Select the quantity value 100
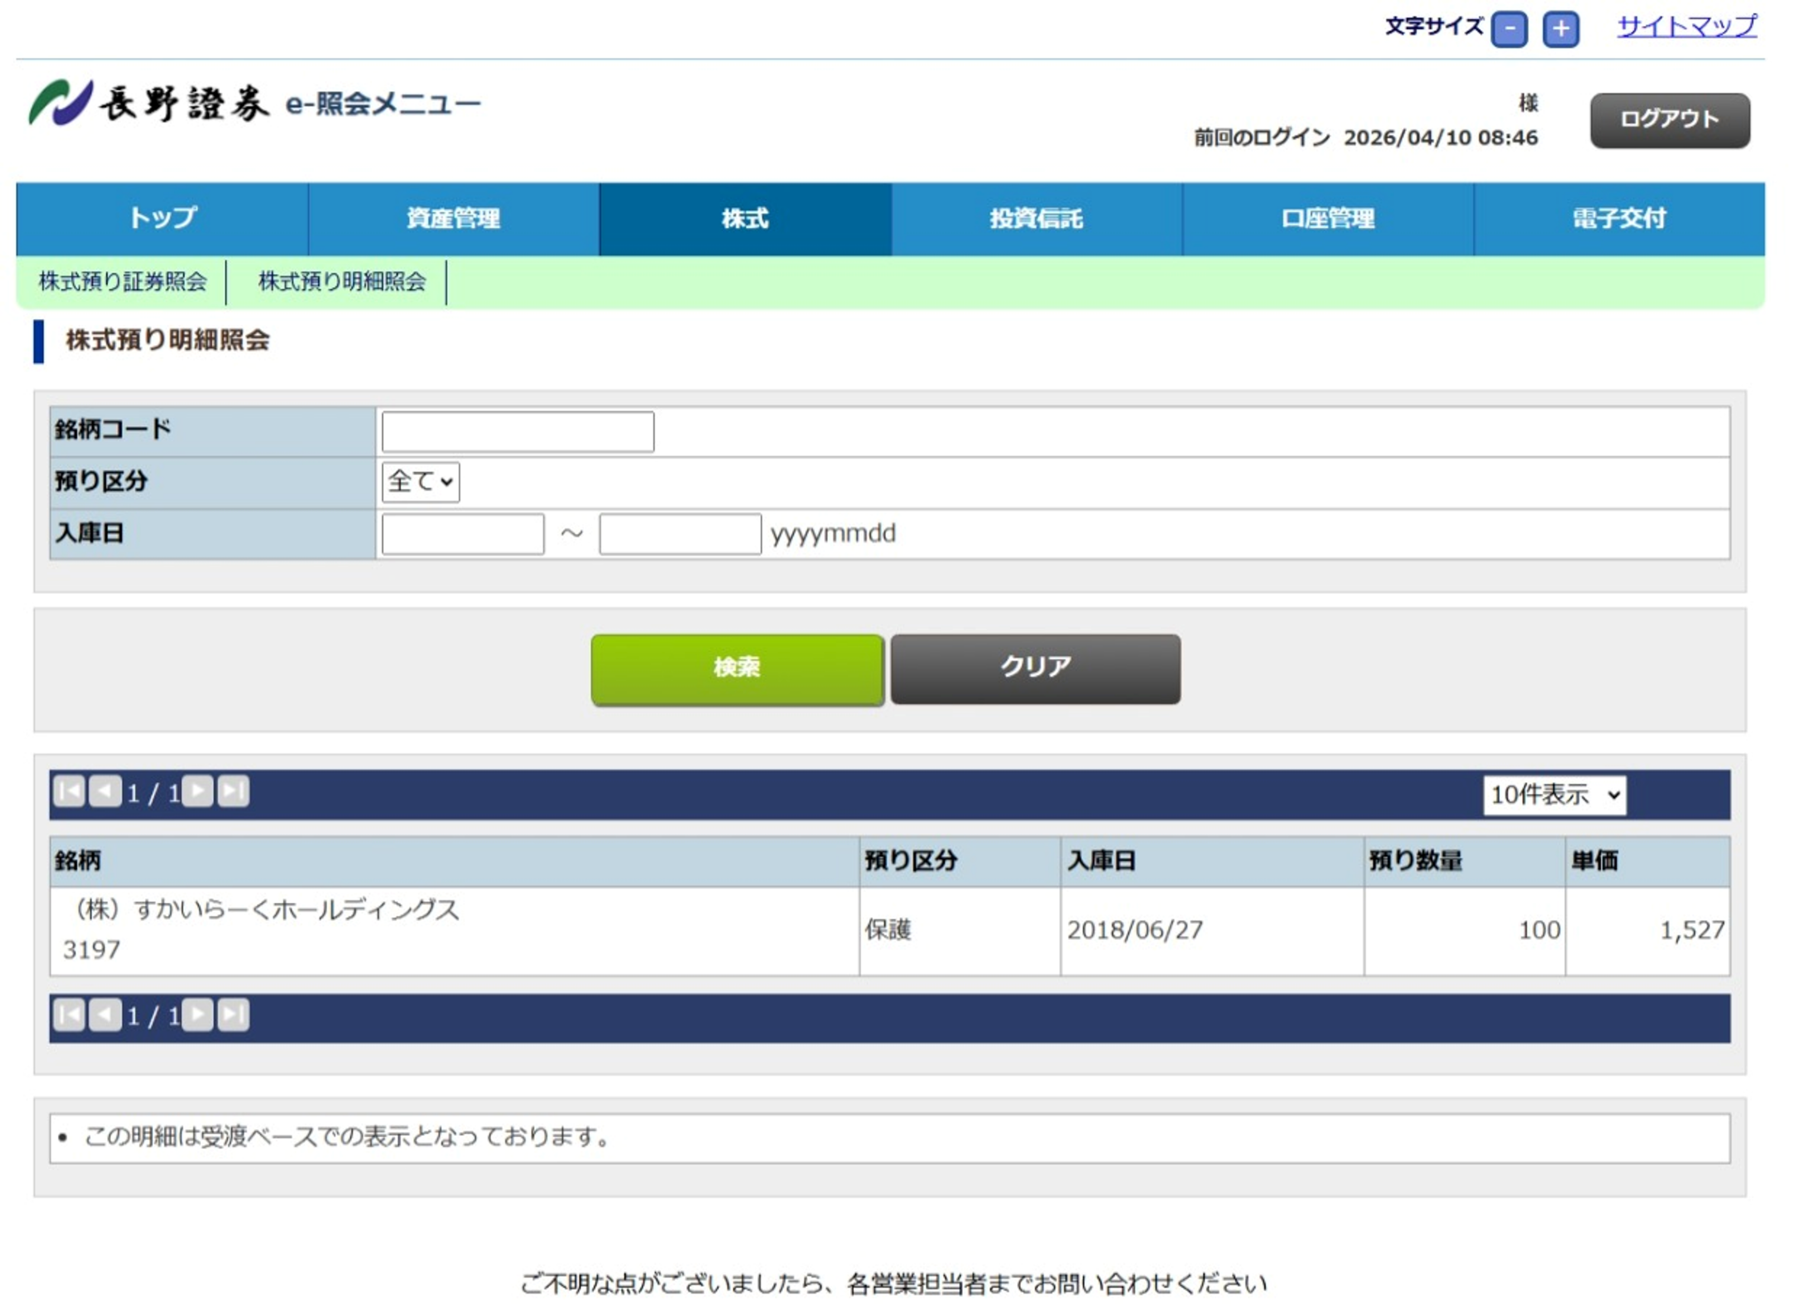1800x1304 pixels. pyautogui.click(x=1540, y=930)
